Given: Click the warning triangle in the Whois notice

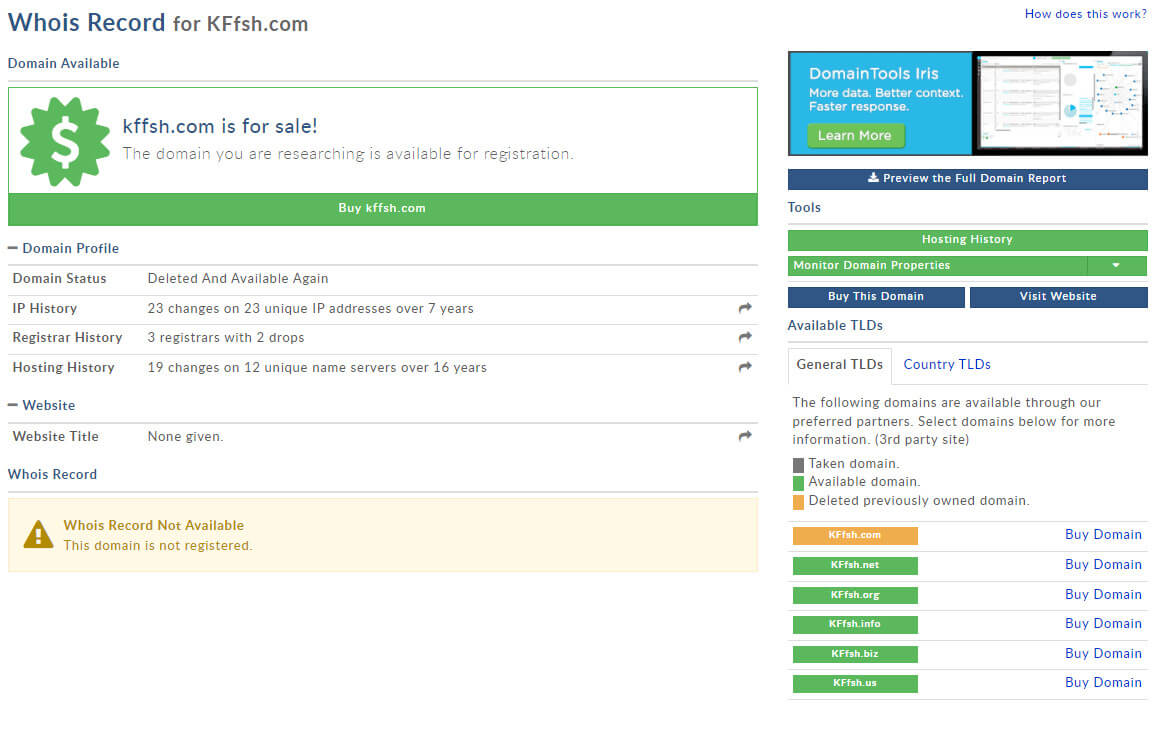Looking at the screenshot, I should tap(39, 534).
